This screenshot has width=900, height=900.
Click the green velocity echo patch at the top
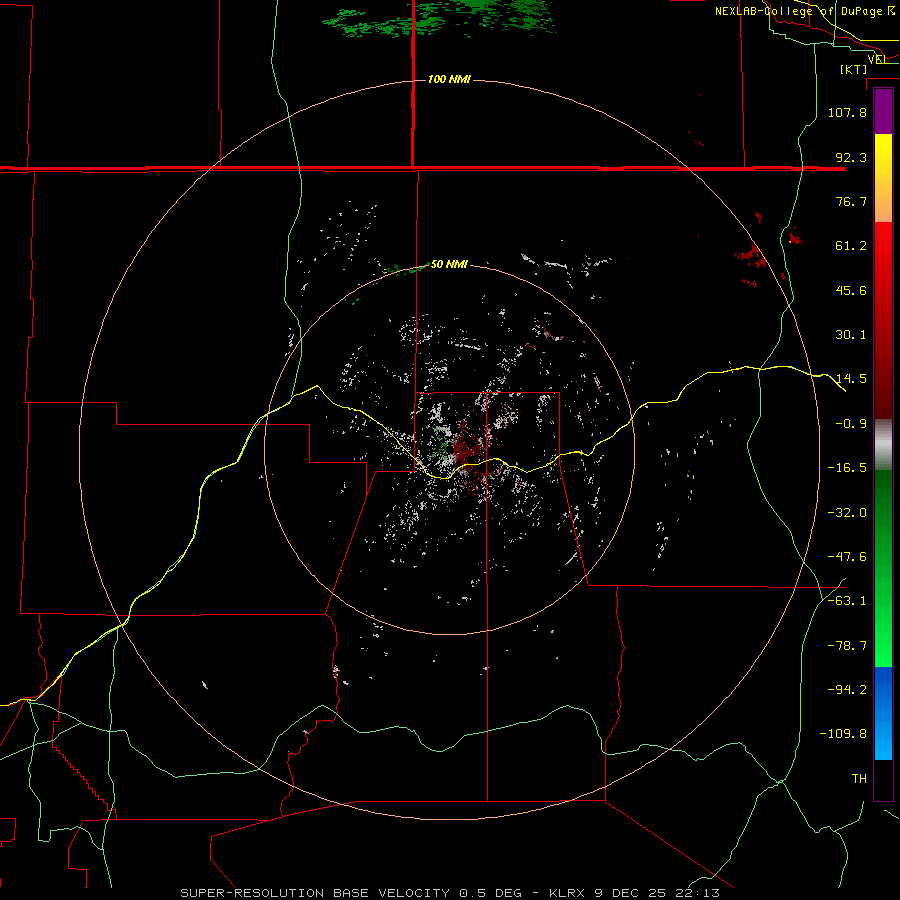point(439,19)
